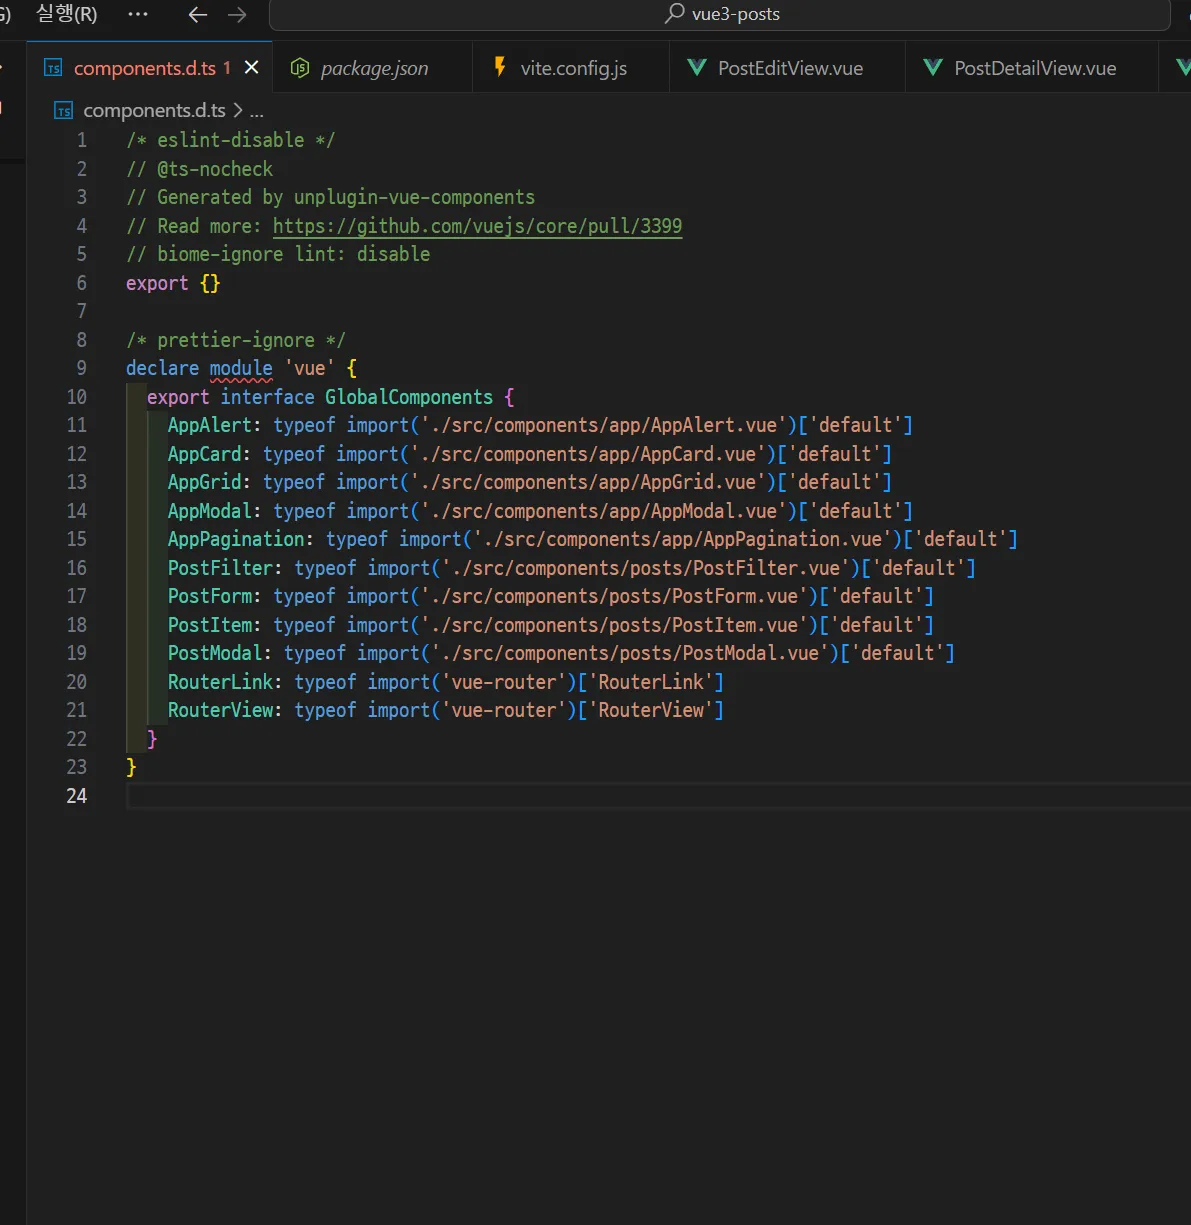Click the PostItem property name
Screen dimensions: 1191x1225
(x=210, y=625)
